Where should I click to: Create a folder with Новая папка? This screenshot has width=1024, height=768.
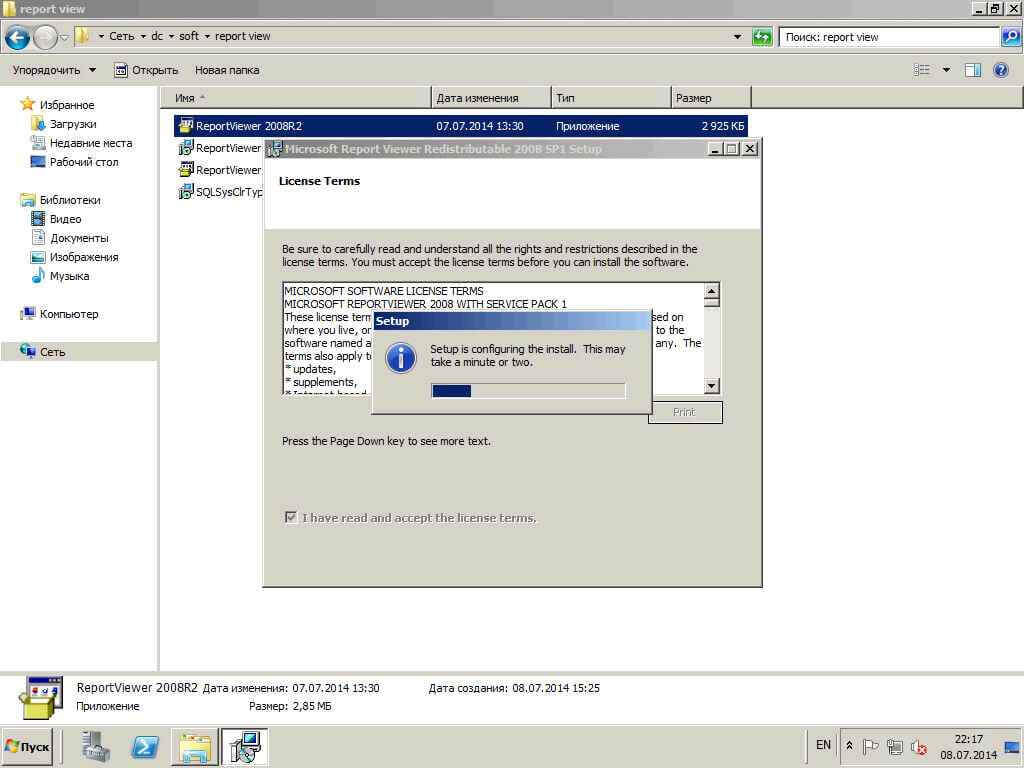(227, 70)
